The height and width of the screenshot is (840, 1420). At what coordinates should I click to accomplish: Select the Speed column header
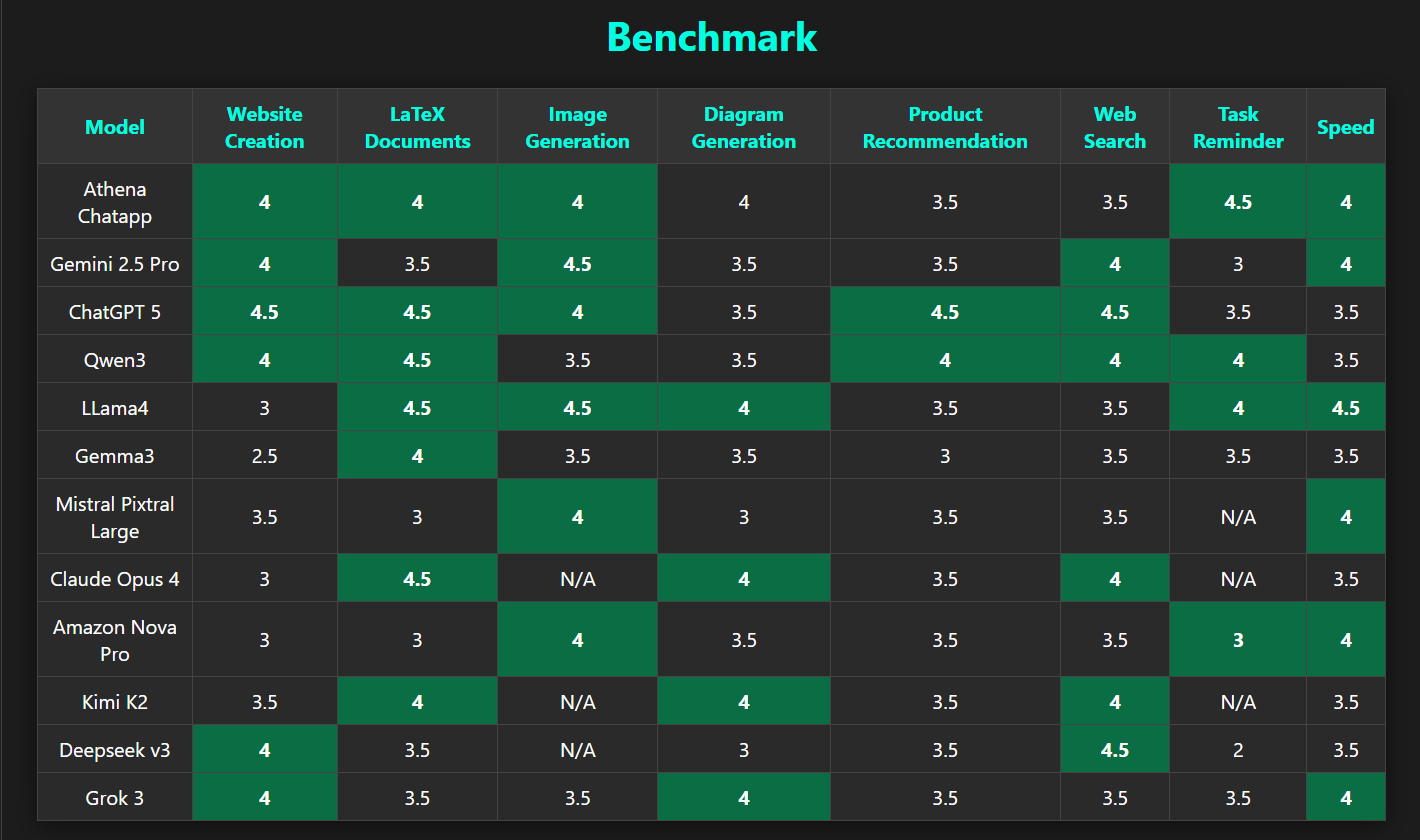(1346, 127)
